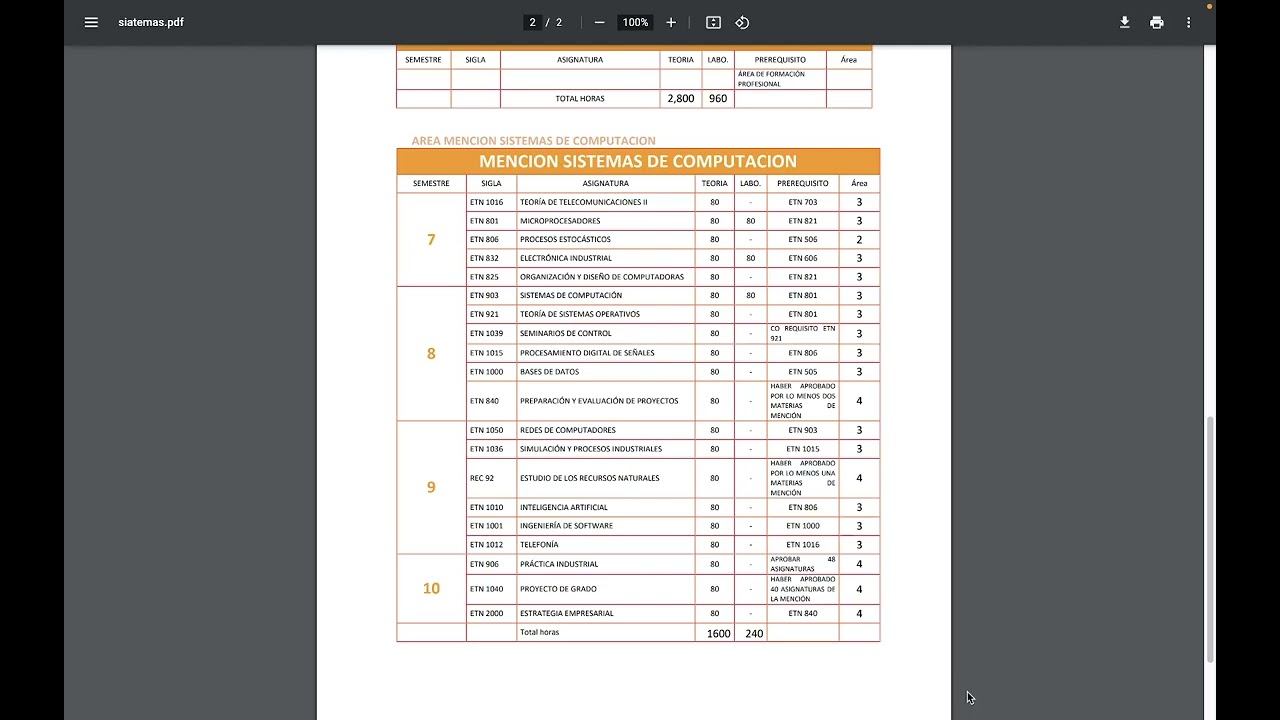Select the TELEFONÍA subject cell
This screenshot has width=1280, height=720.
coord(605,545)
